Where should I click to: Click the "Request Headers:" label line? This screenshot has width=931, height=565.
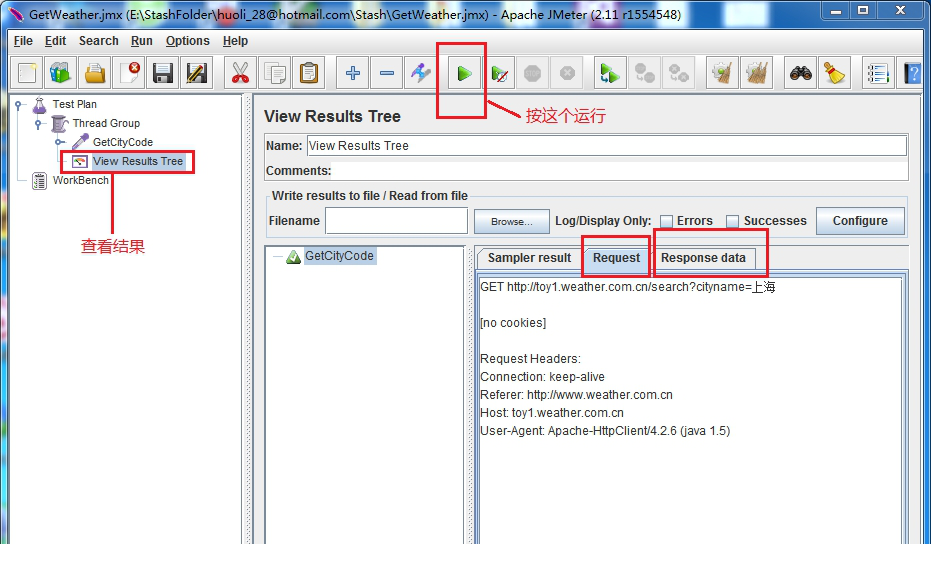point(530,359)
